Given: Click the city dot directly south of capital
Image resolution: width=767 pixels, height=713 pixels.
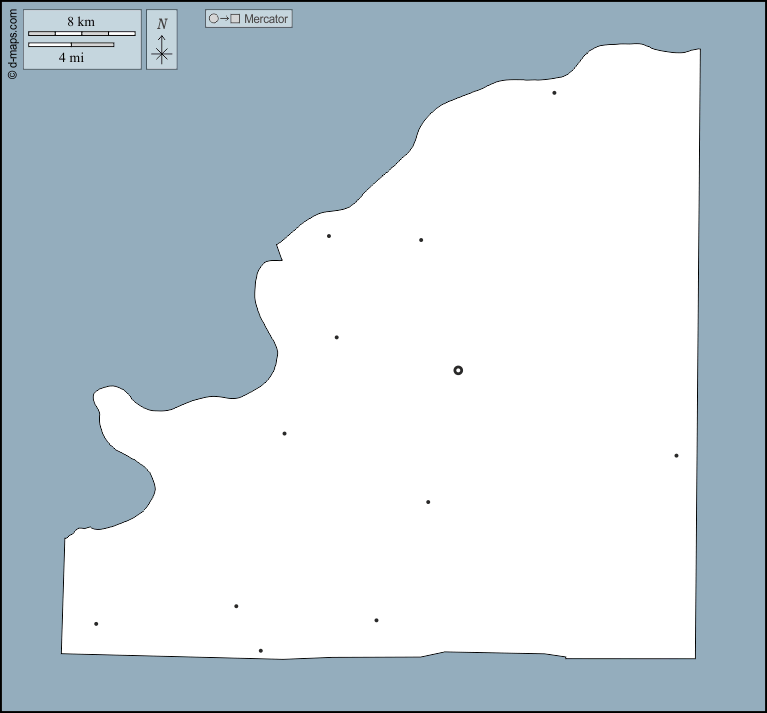Looking at the screenshot, I should (428, 502).
